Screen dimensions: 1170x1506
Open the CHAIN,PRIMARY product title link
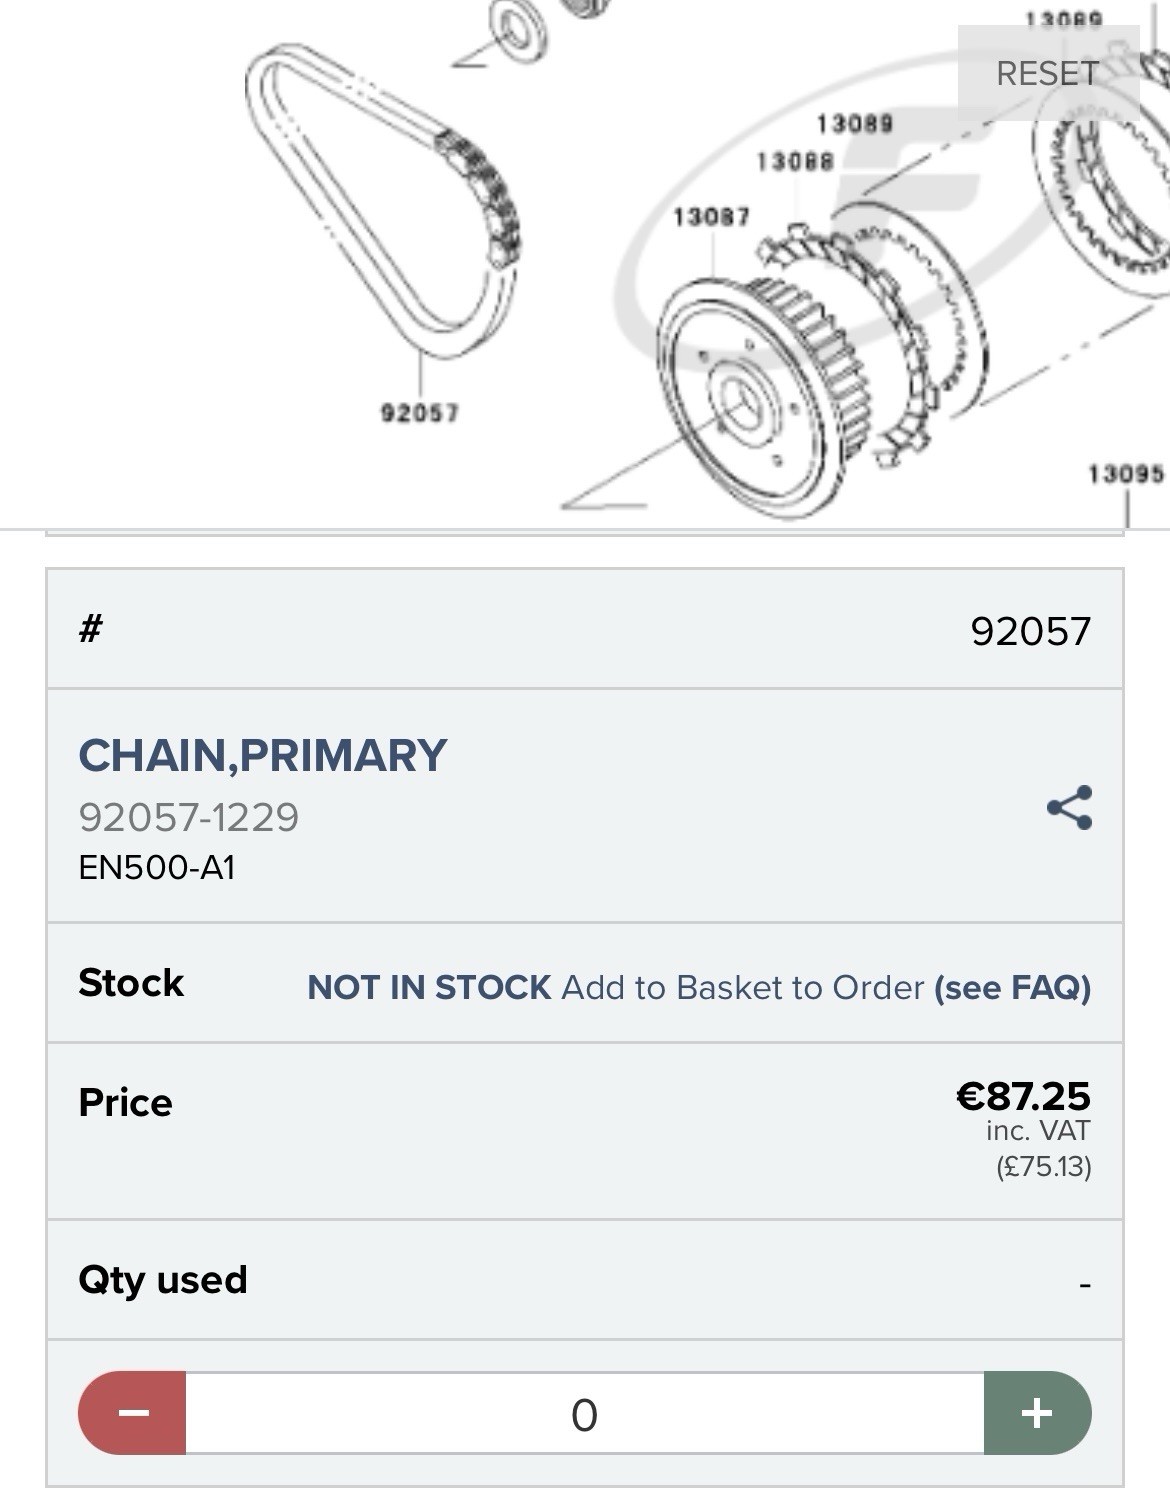click(x=262, y=755)
